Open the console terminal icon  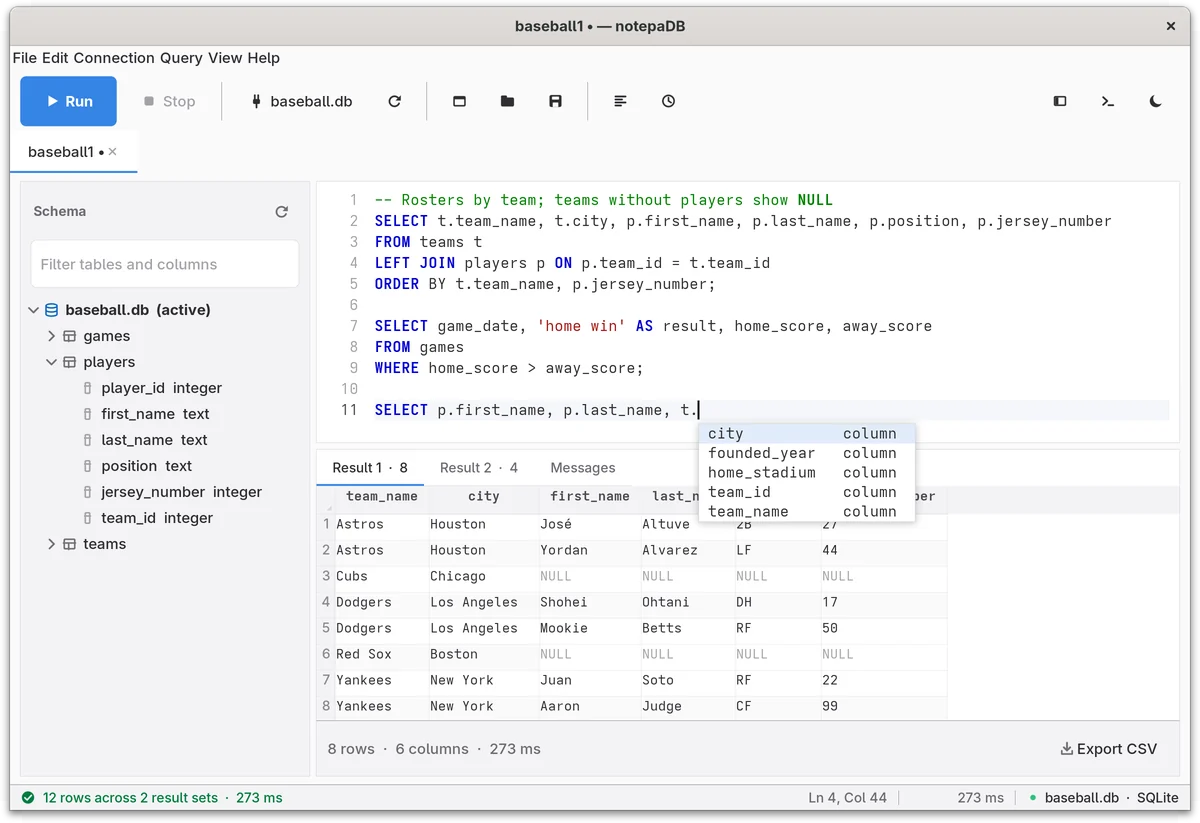click(1108, 101)
